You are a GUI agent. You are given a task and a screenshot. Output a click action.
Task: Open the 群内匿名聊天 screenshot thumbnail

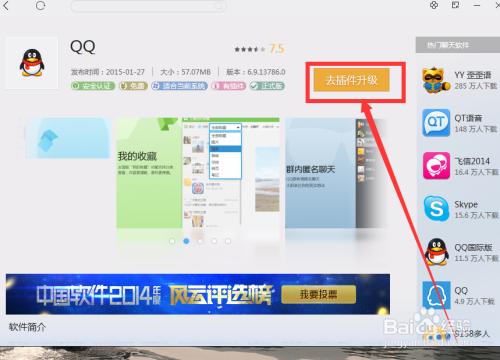[336, 173]
